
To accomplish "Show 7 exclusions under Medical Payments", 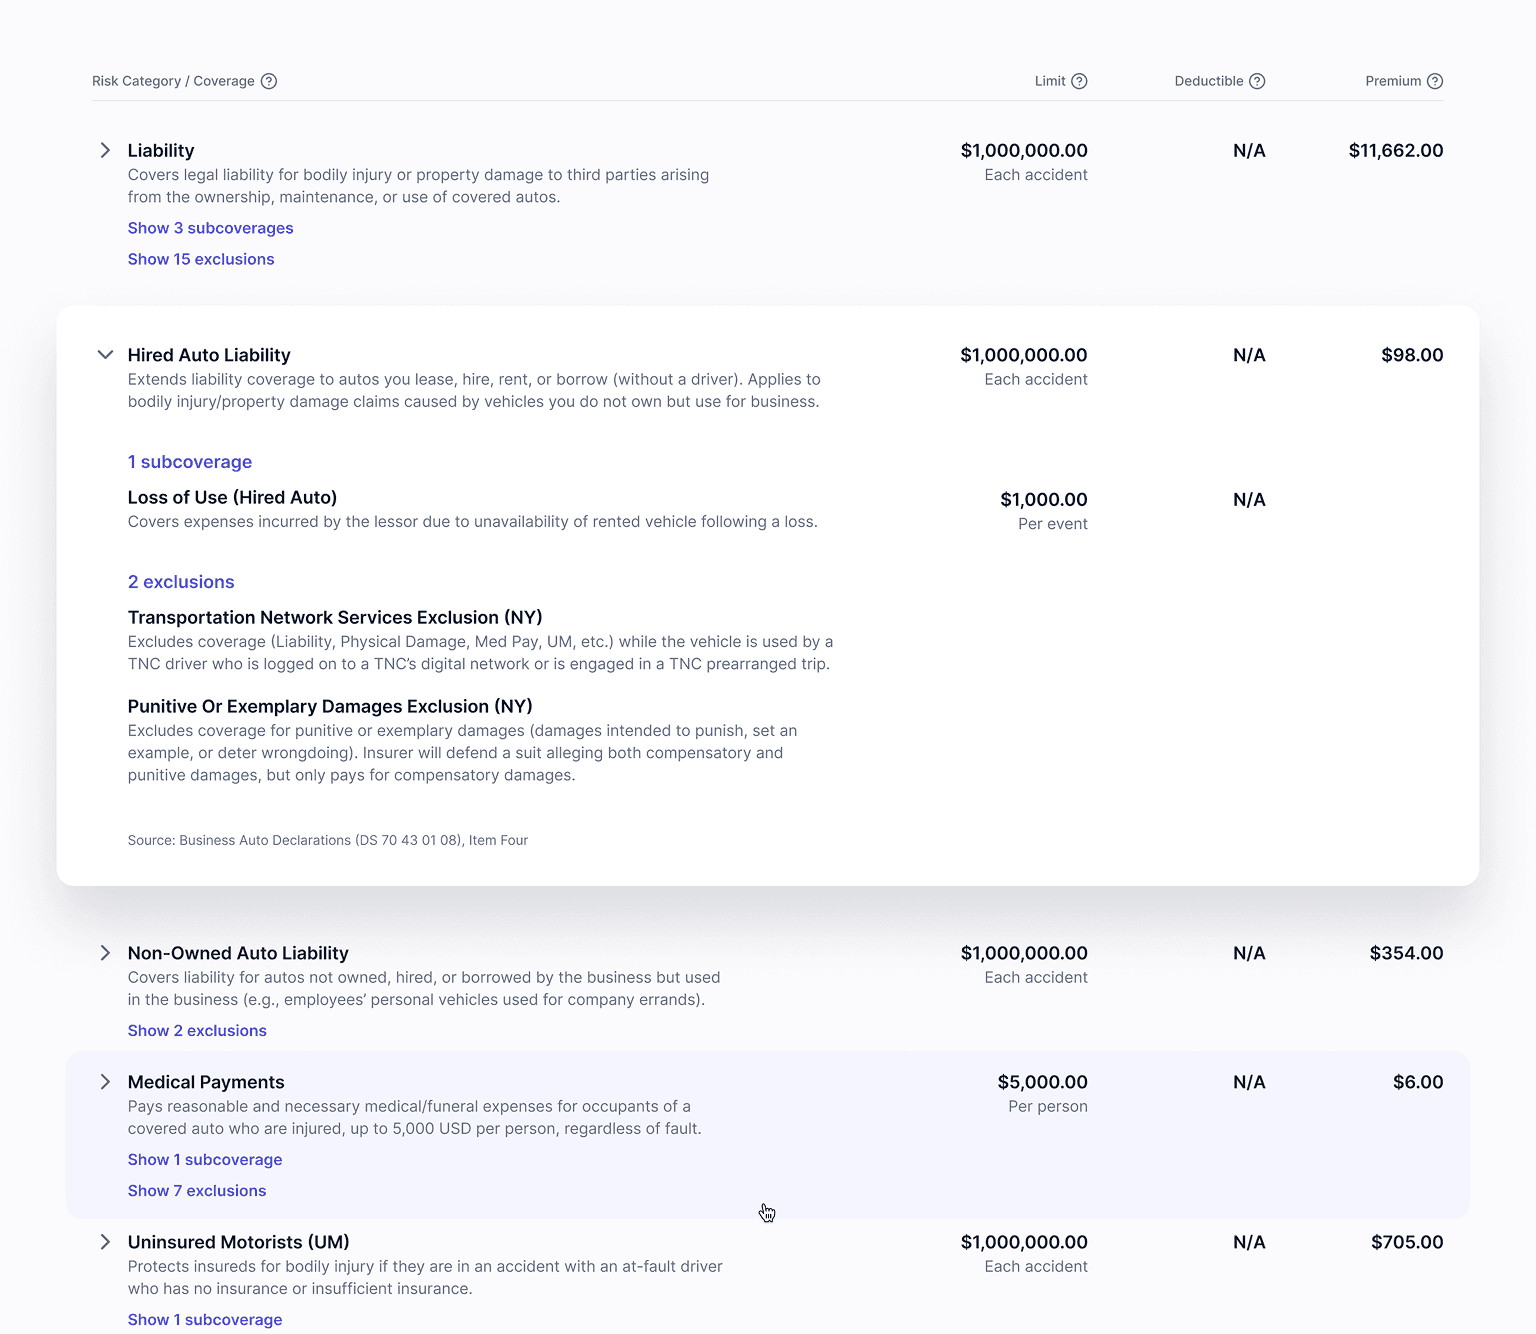I will click(197, 1191).
